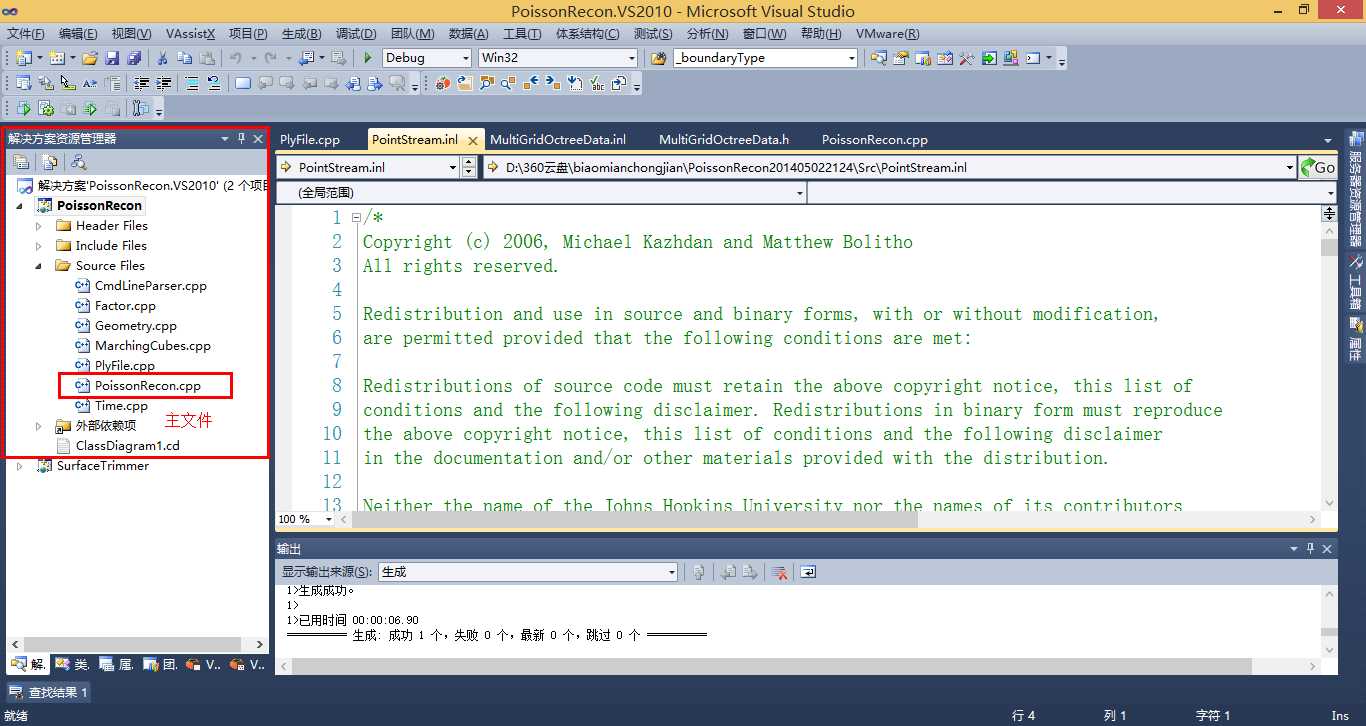Image resolution: width=1366 pixels, height=726 pixels.
Task: Click the Find in Files icon left of _boundaryType
Action: 658,58
